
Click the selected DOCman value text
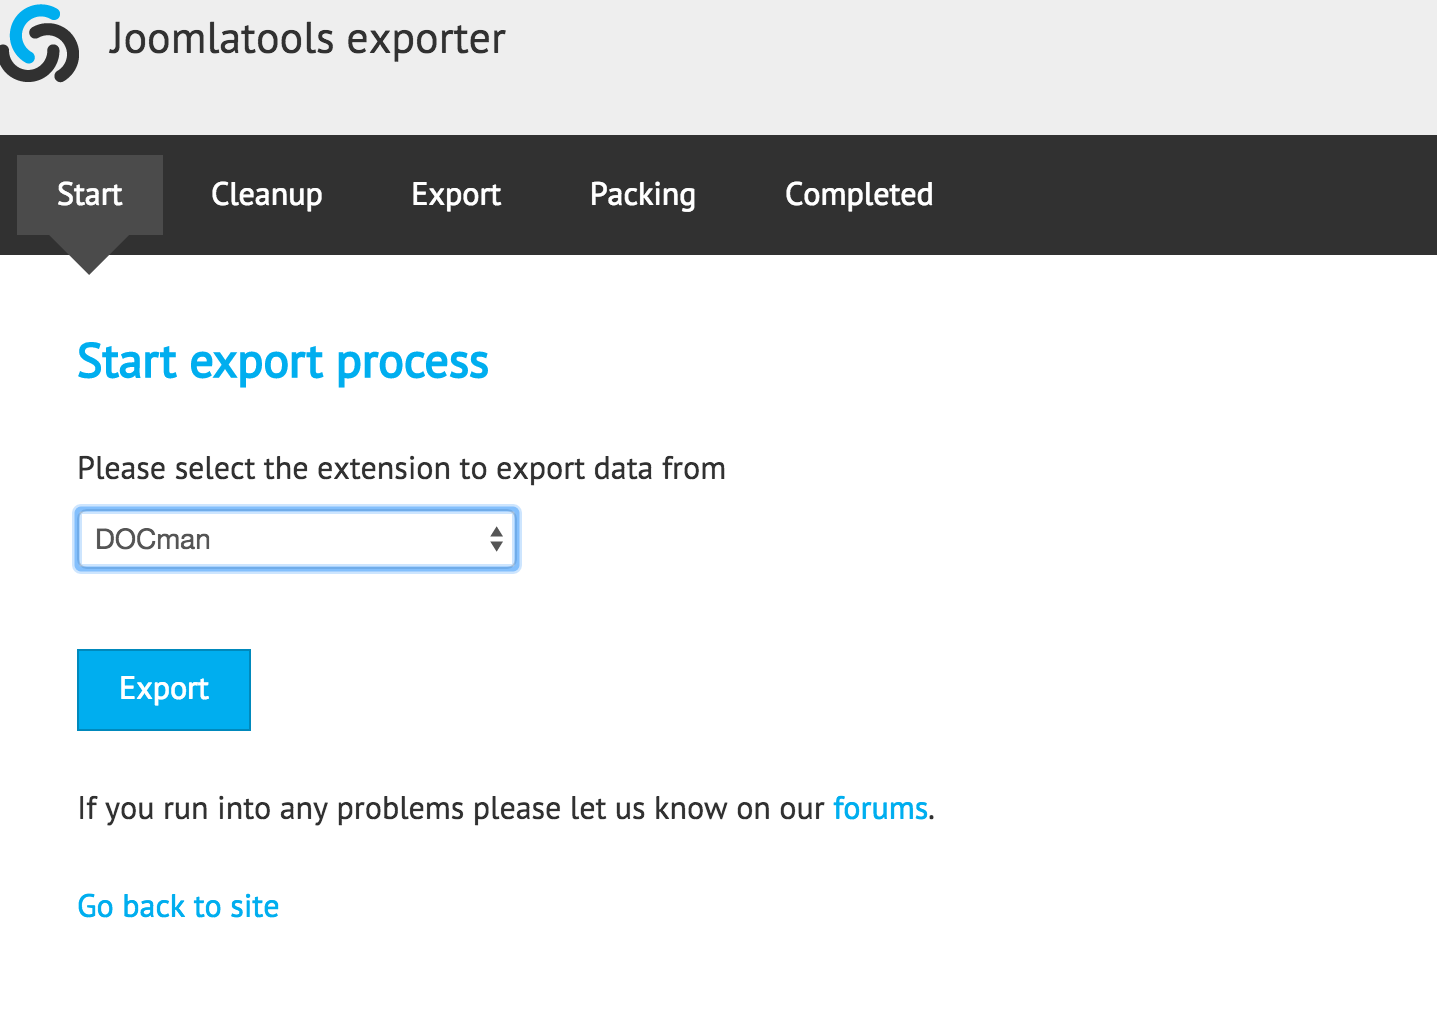pos(153,540)
